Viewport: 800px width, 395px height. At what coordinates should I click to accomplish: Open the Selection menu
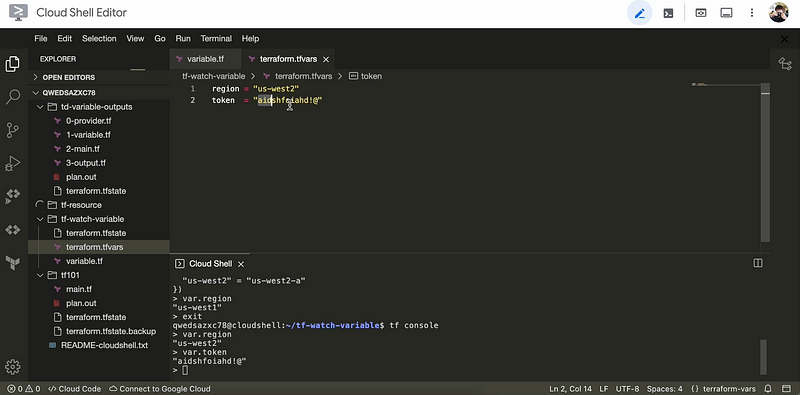(99, 38)
